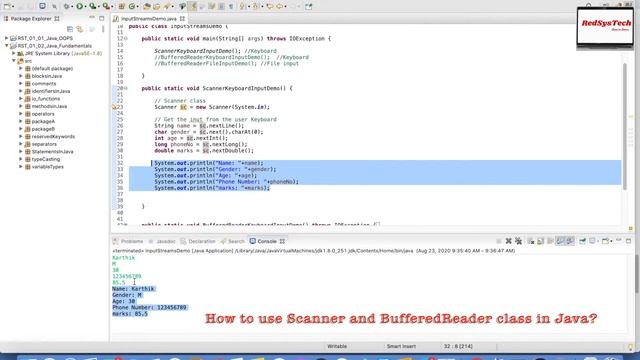Select the operators package

tap(43, 114)
